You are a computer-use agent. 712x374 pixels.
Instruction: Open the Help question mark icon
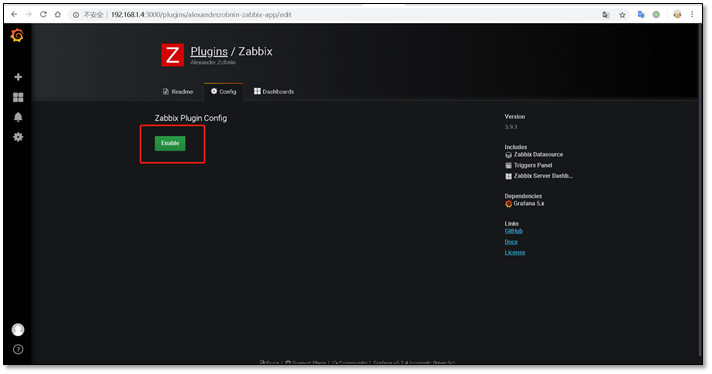pos(18,349)
